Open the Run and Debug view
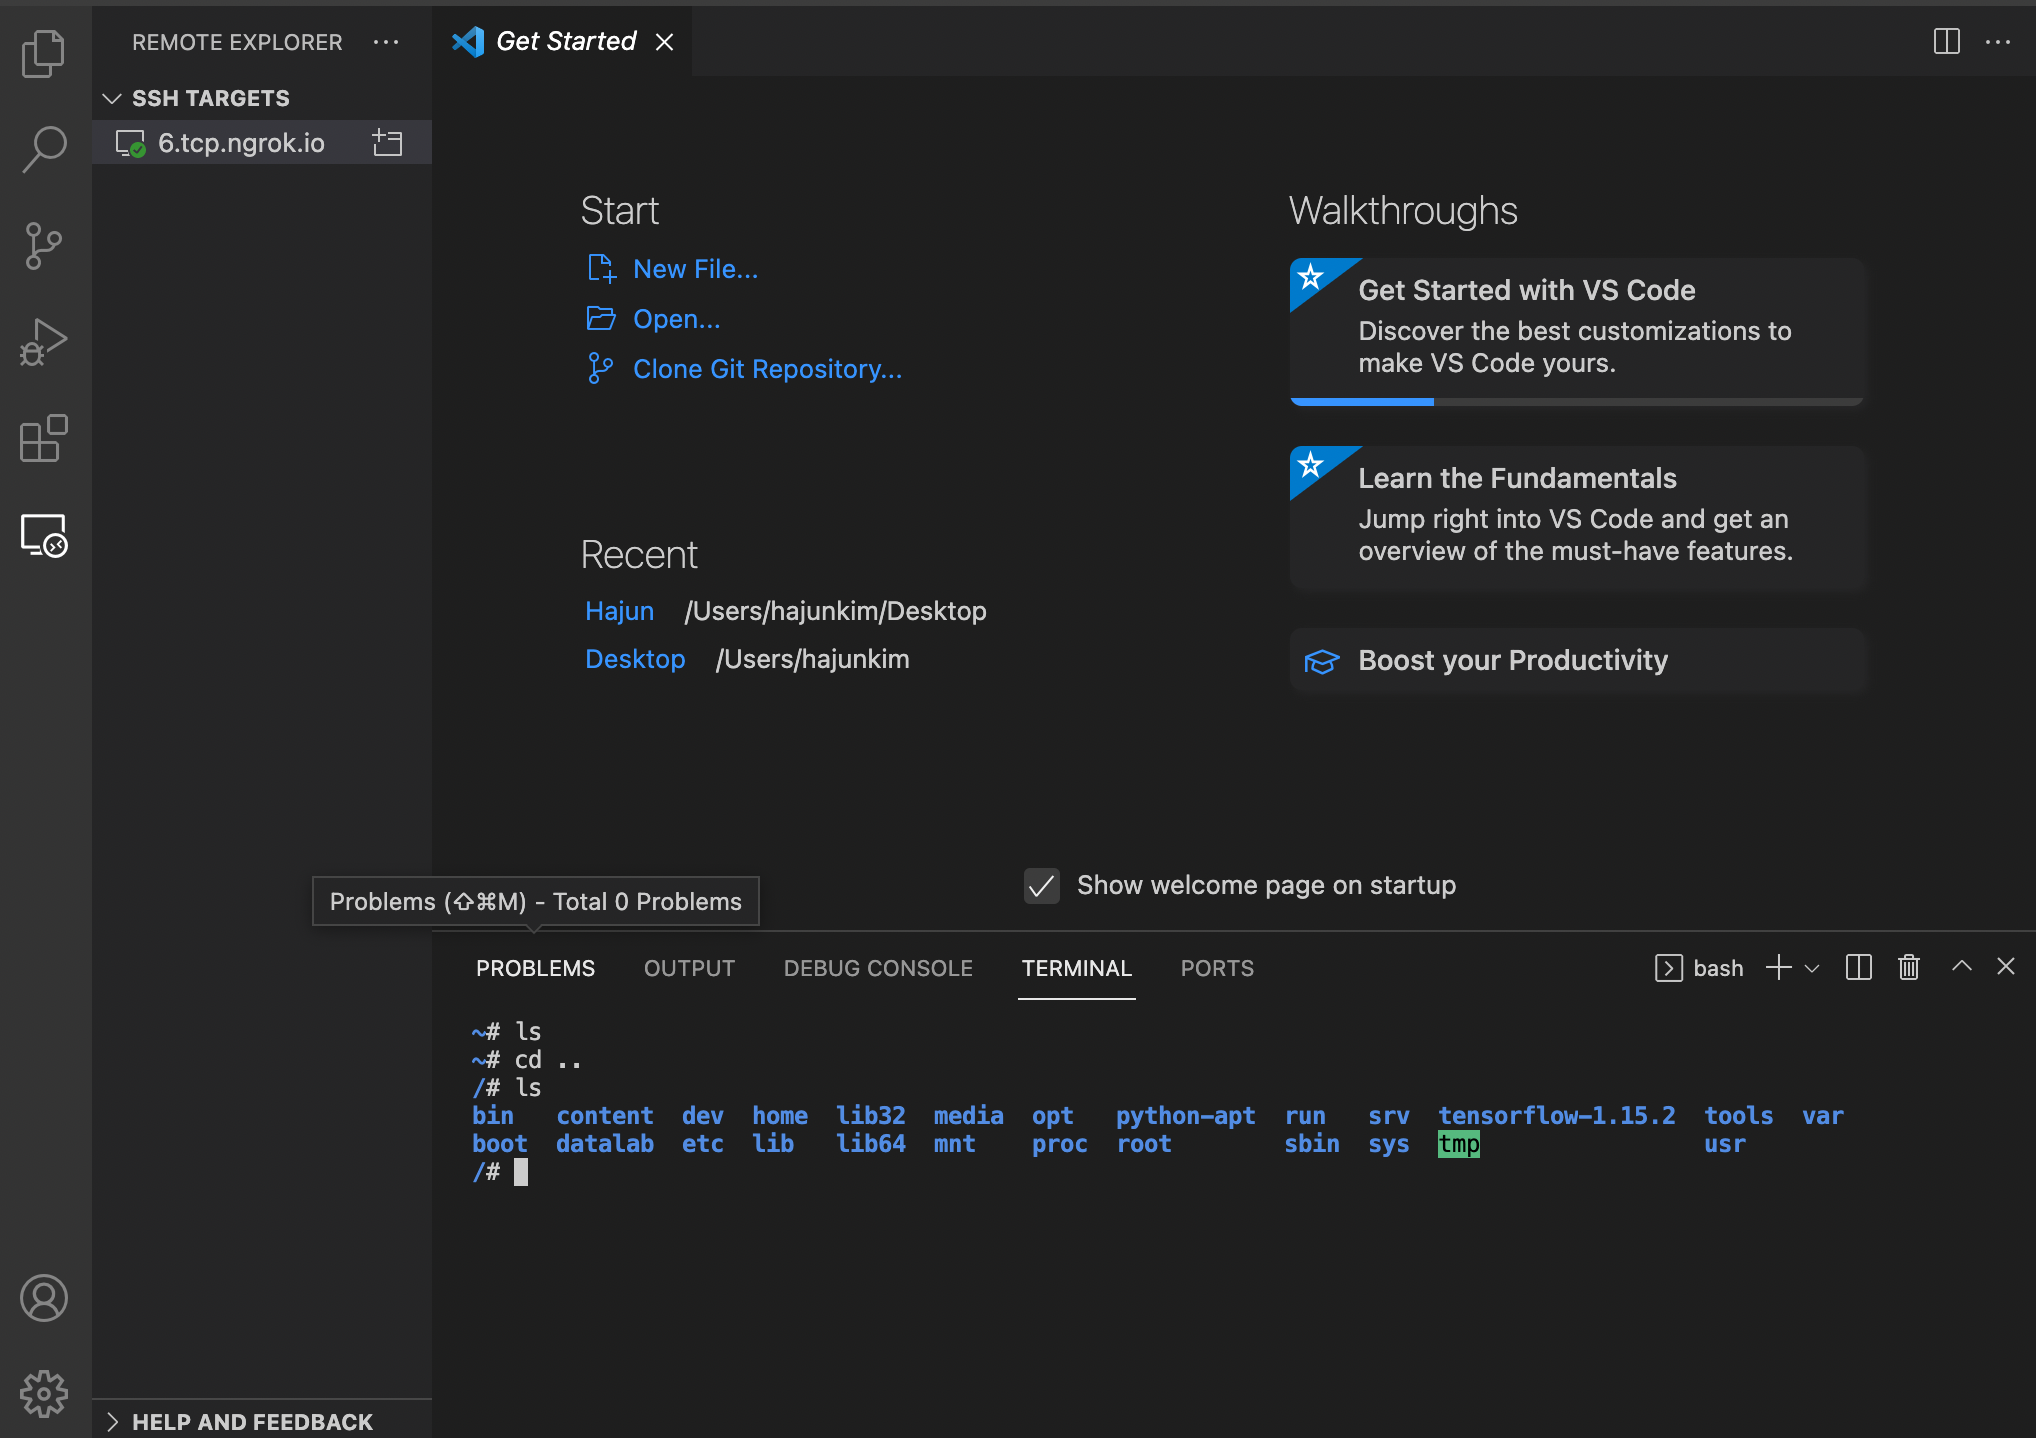The width and height of the screenshot is (2036, 1438). click(43, 342)
